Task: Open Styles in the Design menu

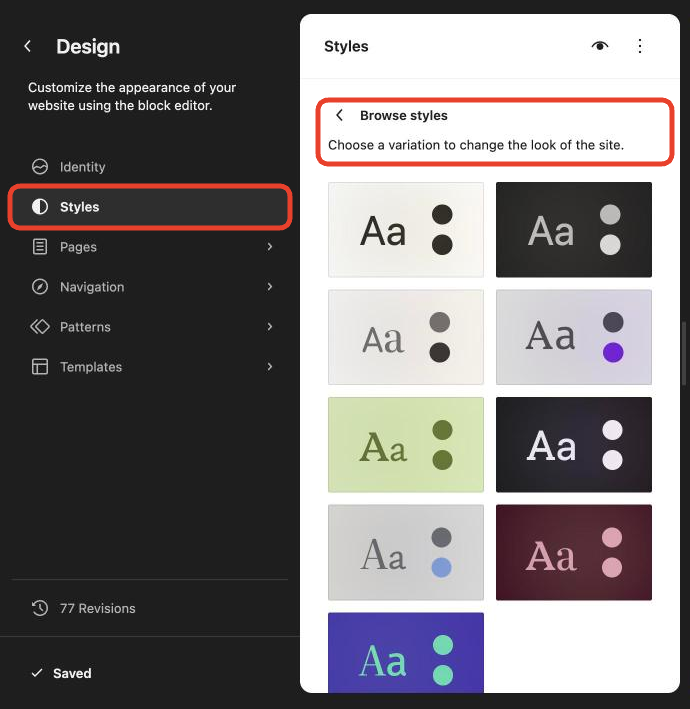Action: 150,207
